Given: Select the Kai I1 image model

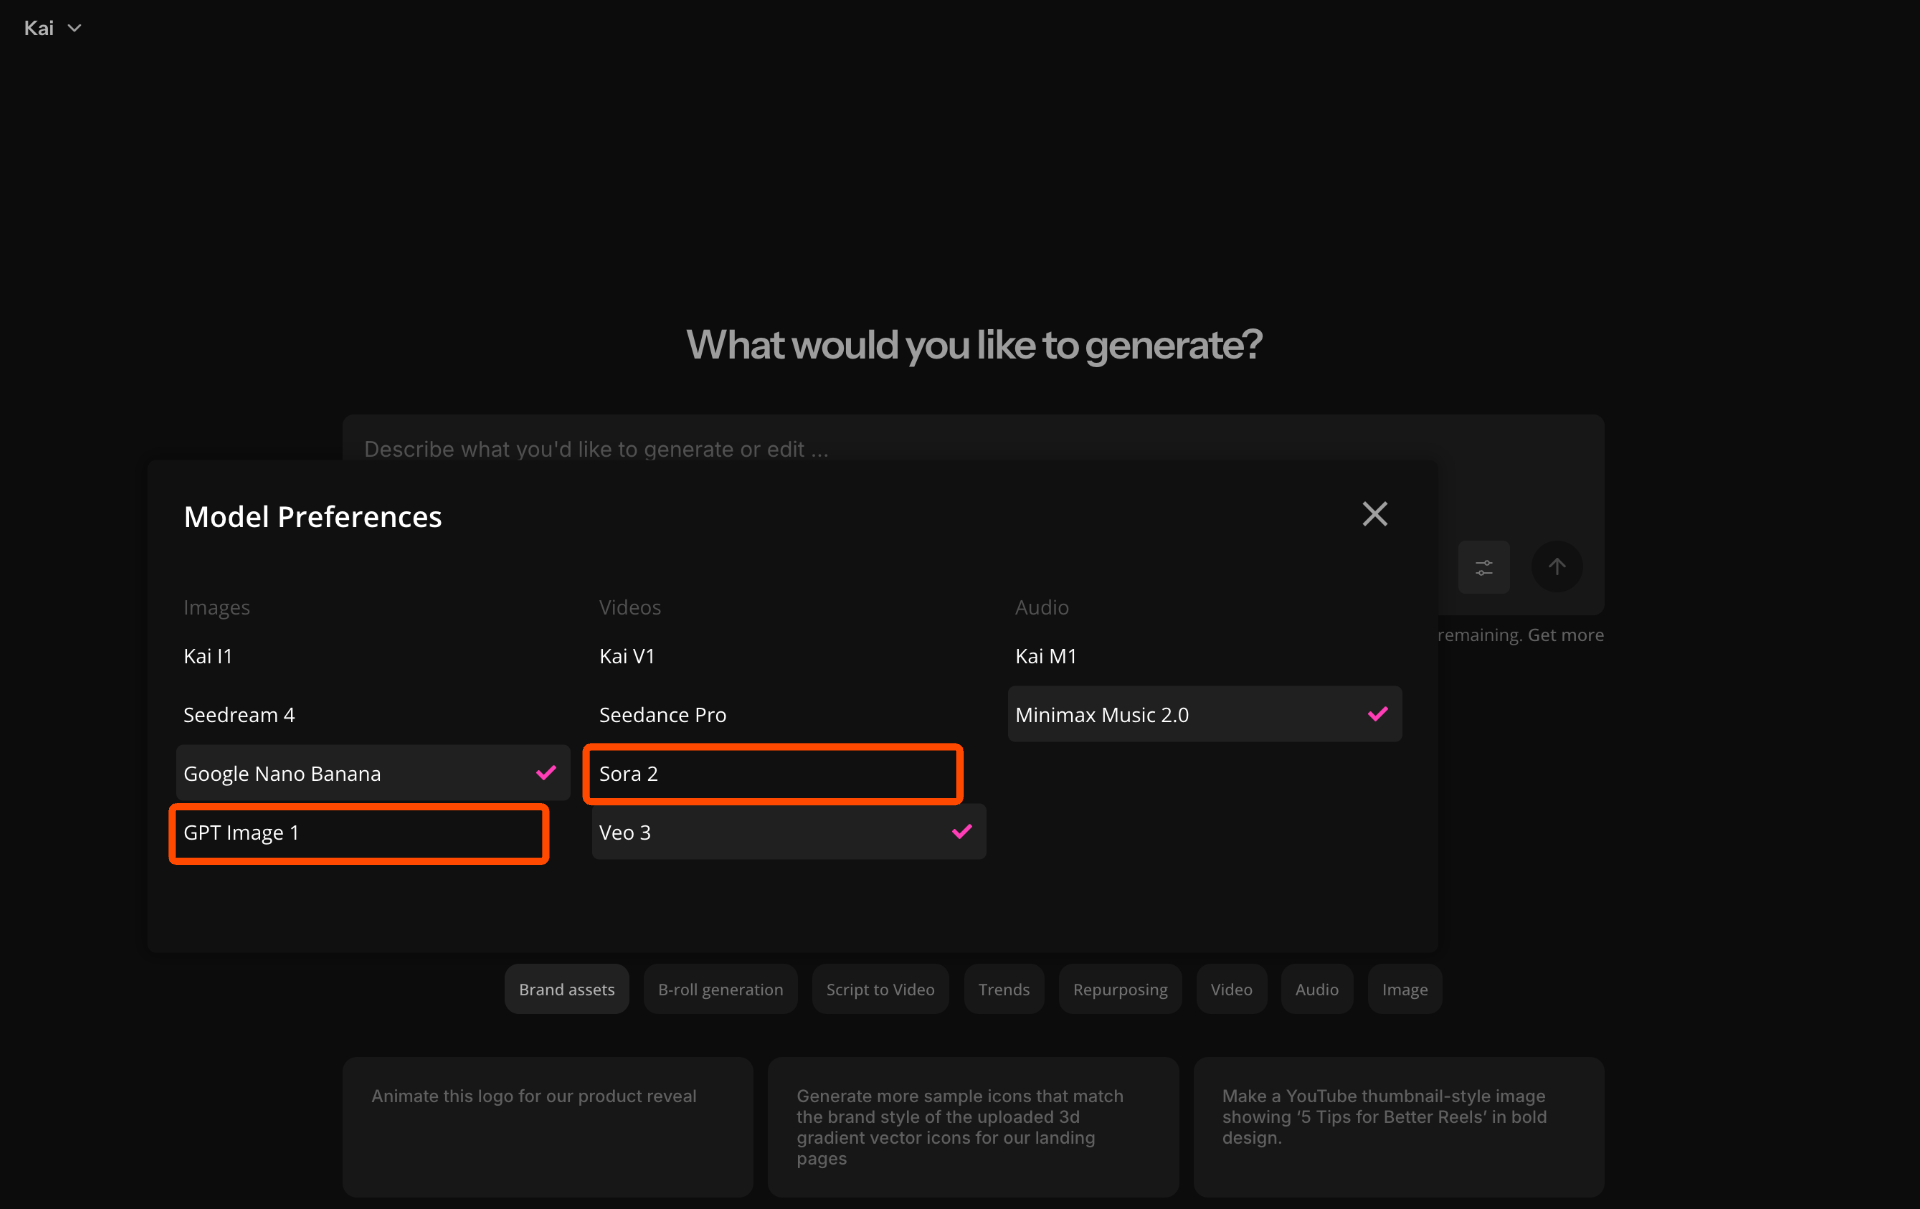Looking at the screenshot, I should pyautogui.click(x=207, y=656).
